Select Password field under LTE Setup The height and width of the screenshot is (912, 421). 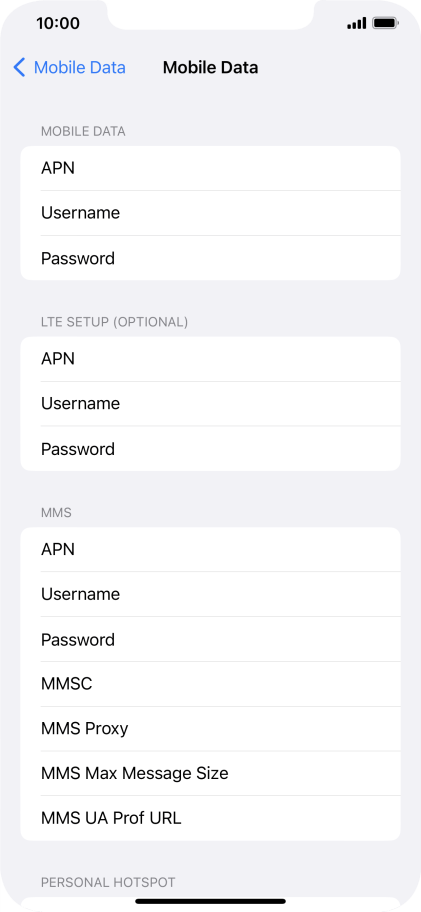(x=210, y=448)
